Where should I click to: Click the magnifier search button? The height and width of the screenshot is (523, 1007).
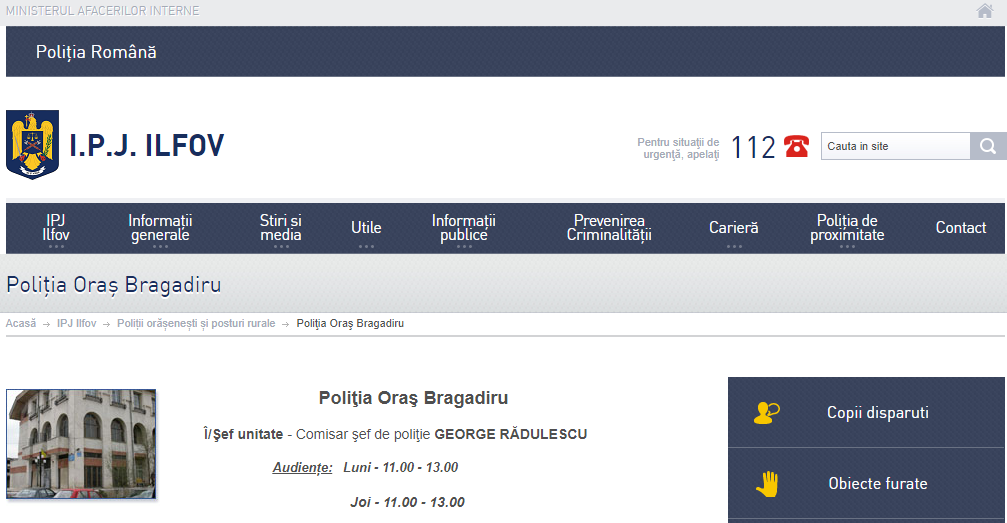pyautogui.click(x=988, y=146)
